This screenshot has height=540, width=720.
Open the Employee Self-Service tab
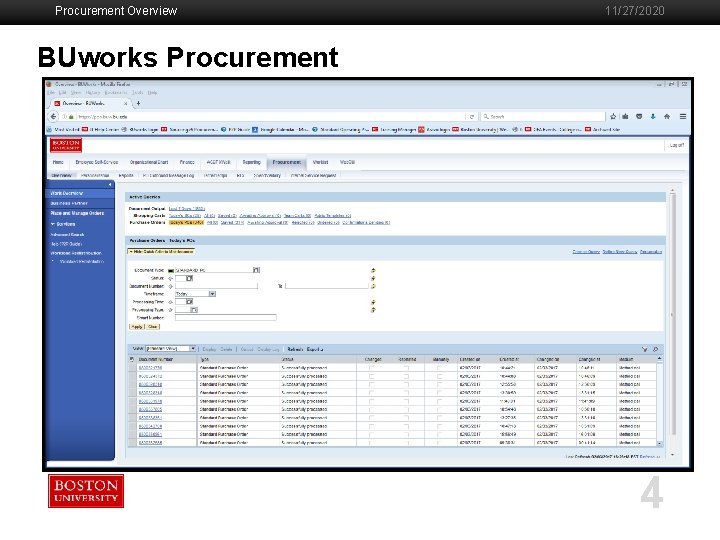97,162
